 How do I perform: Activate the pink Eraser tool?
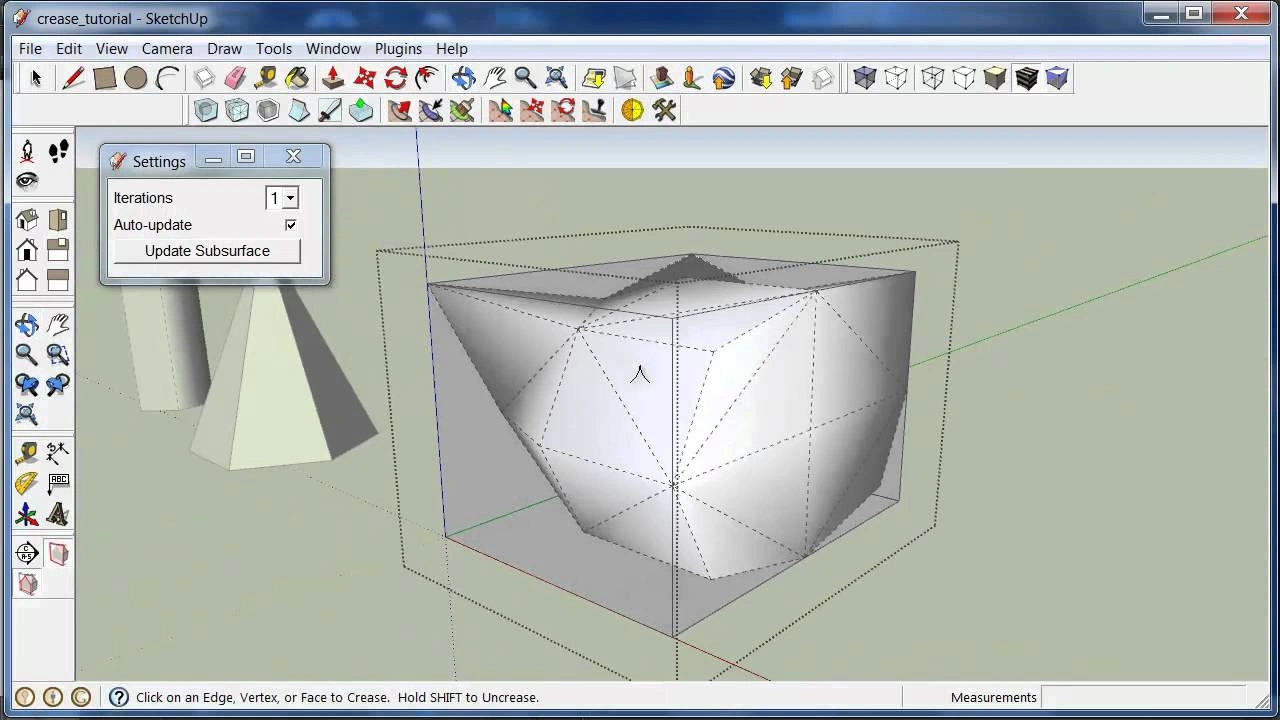(235, 78)
